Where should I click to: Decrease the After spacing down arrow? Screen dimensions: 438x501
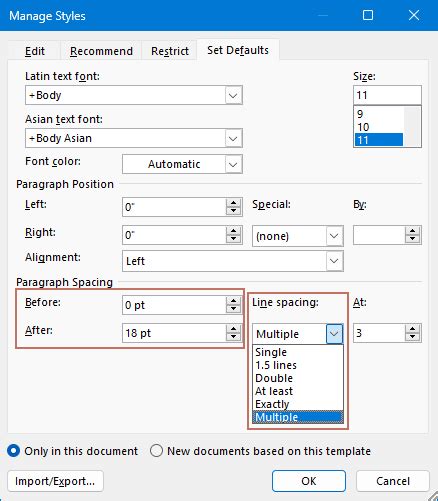(x=233, y=337)
